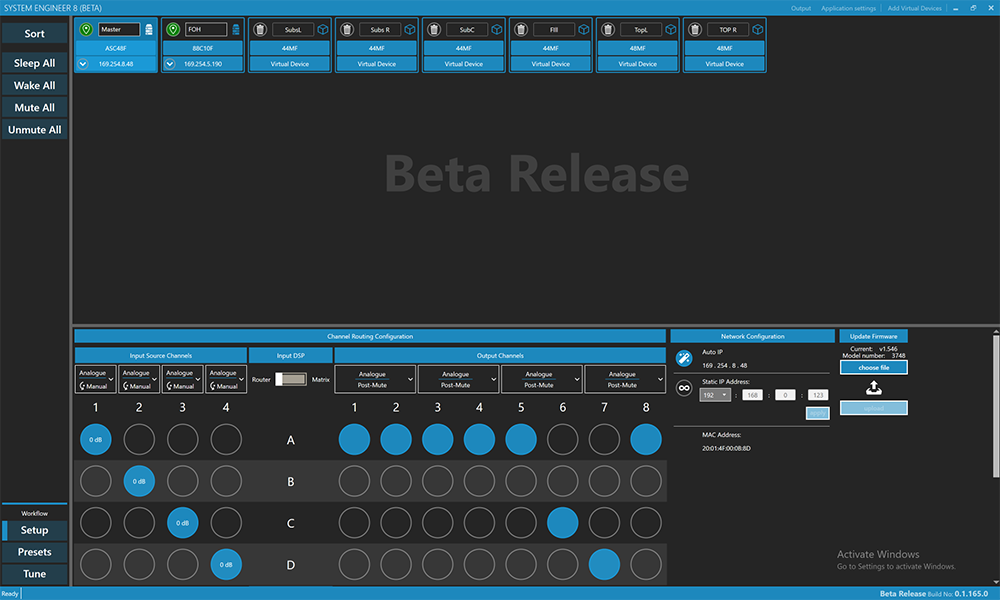Expand the Master device details chevron
The image size is (1000, 600).
pos(83,63)
